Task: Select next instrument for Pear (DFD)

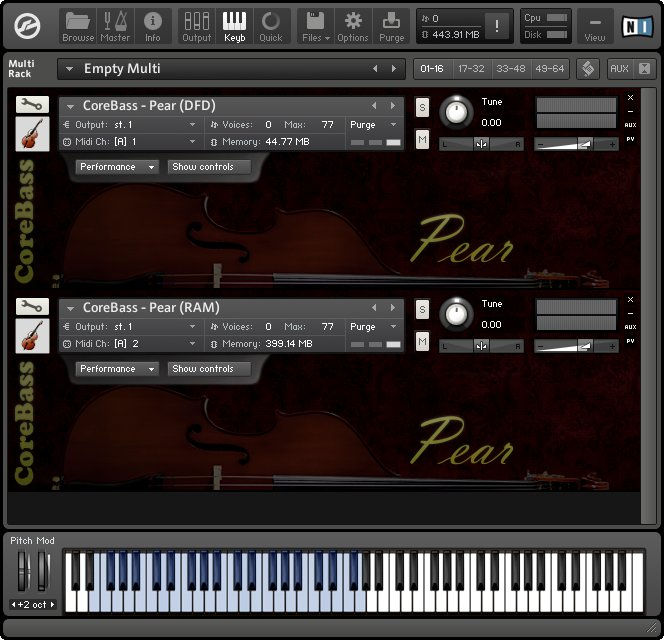Action: click(393, 105)
